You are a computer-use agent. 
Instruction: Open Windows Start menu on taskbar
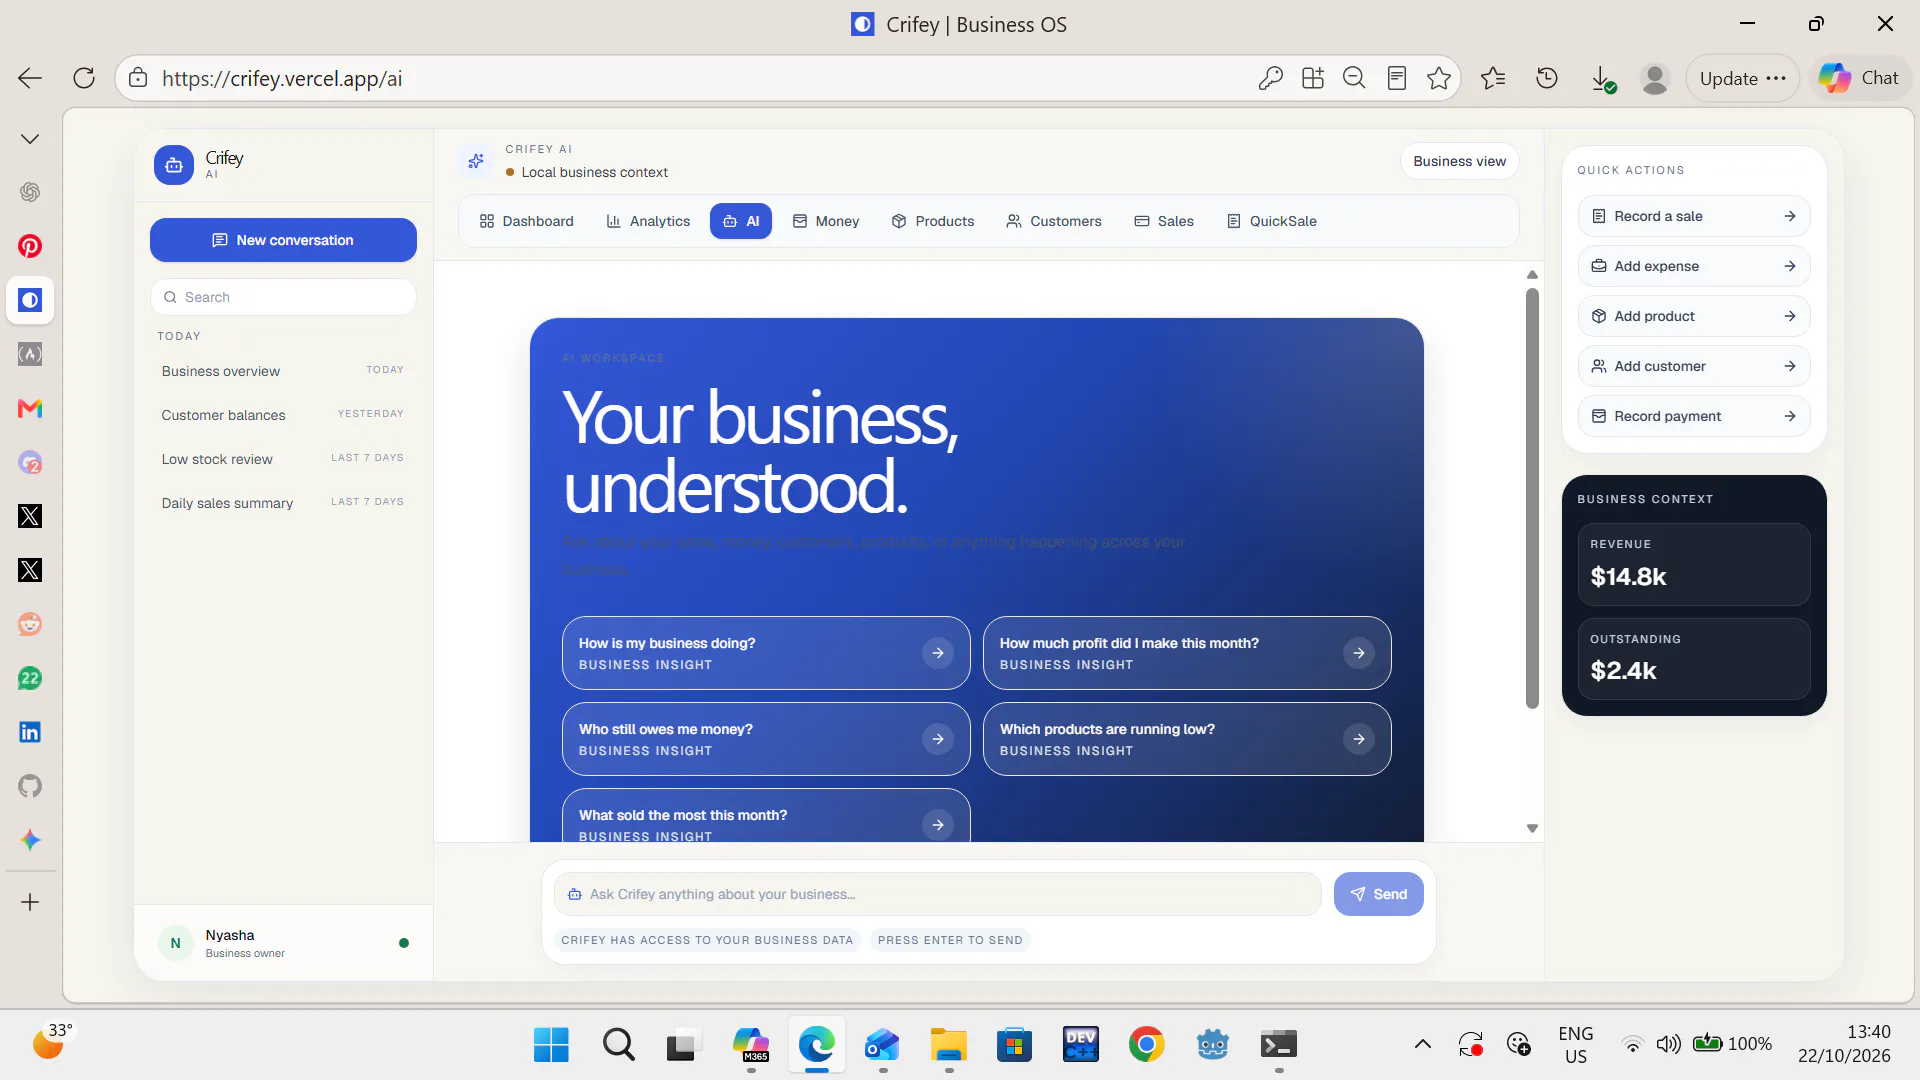click(551, 1045)
